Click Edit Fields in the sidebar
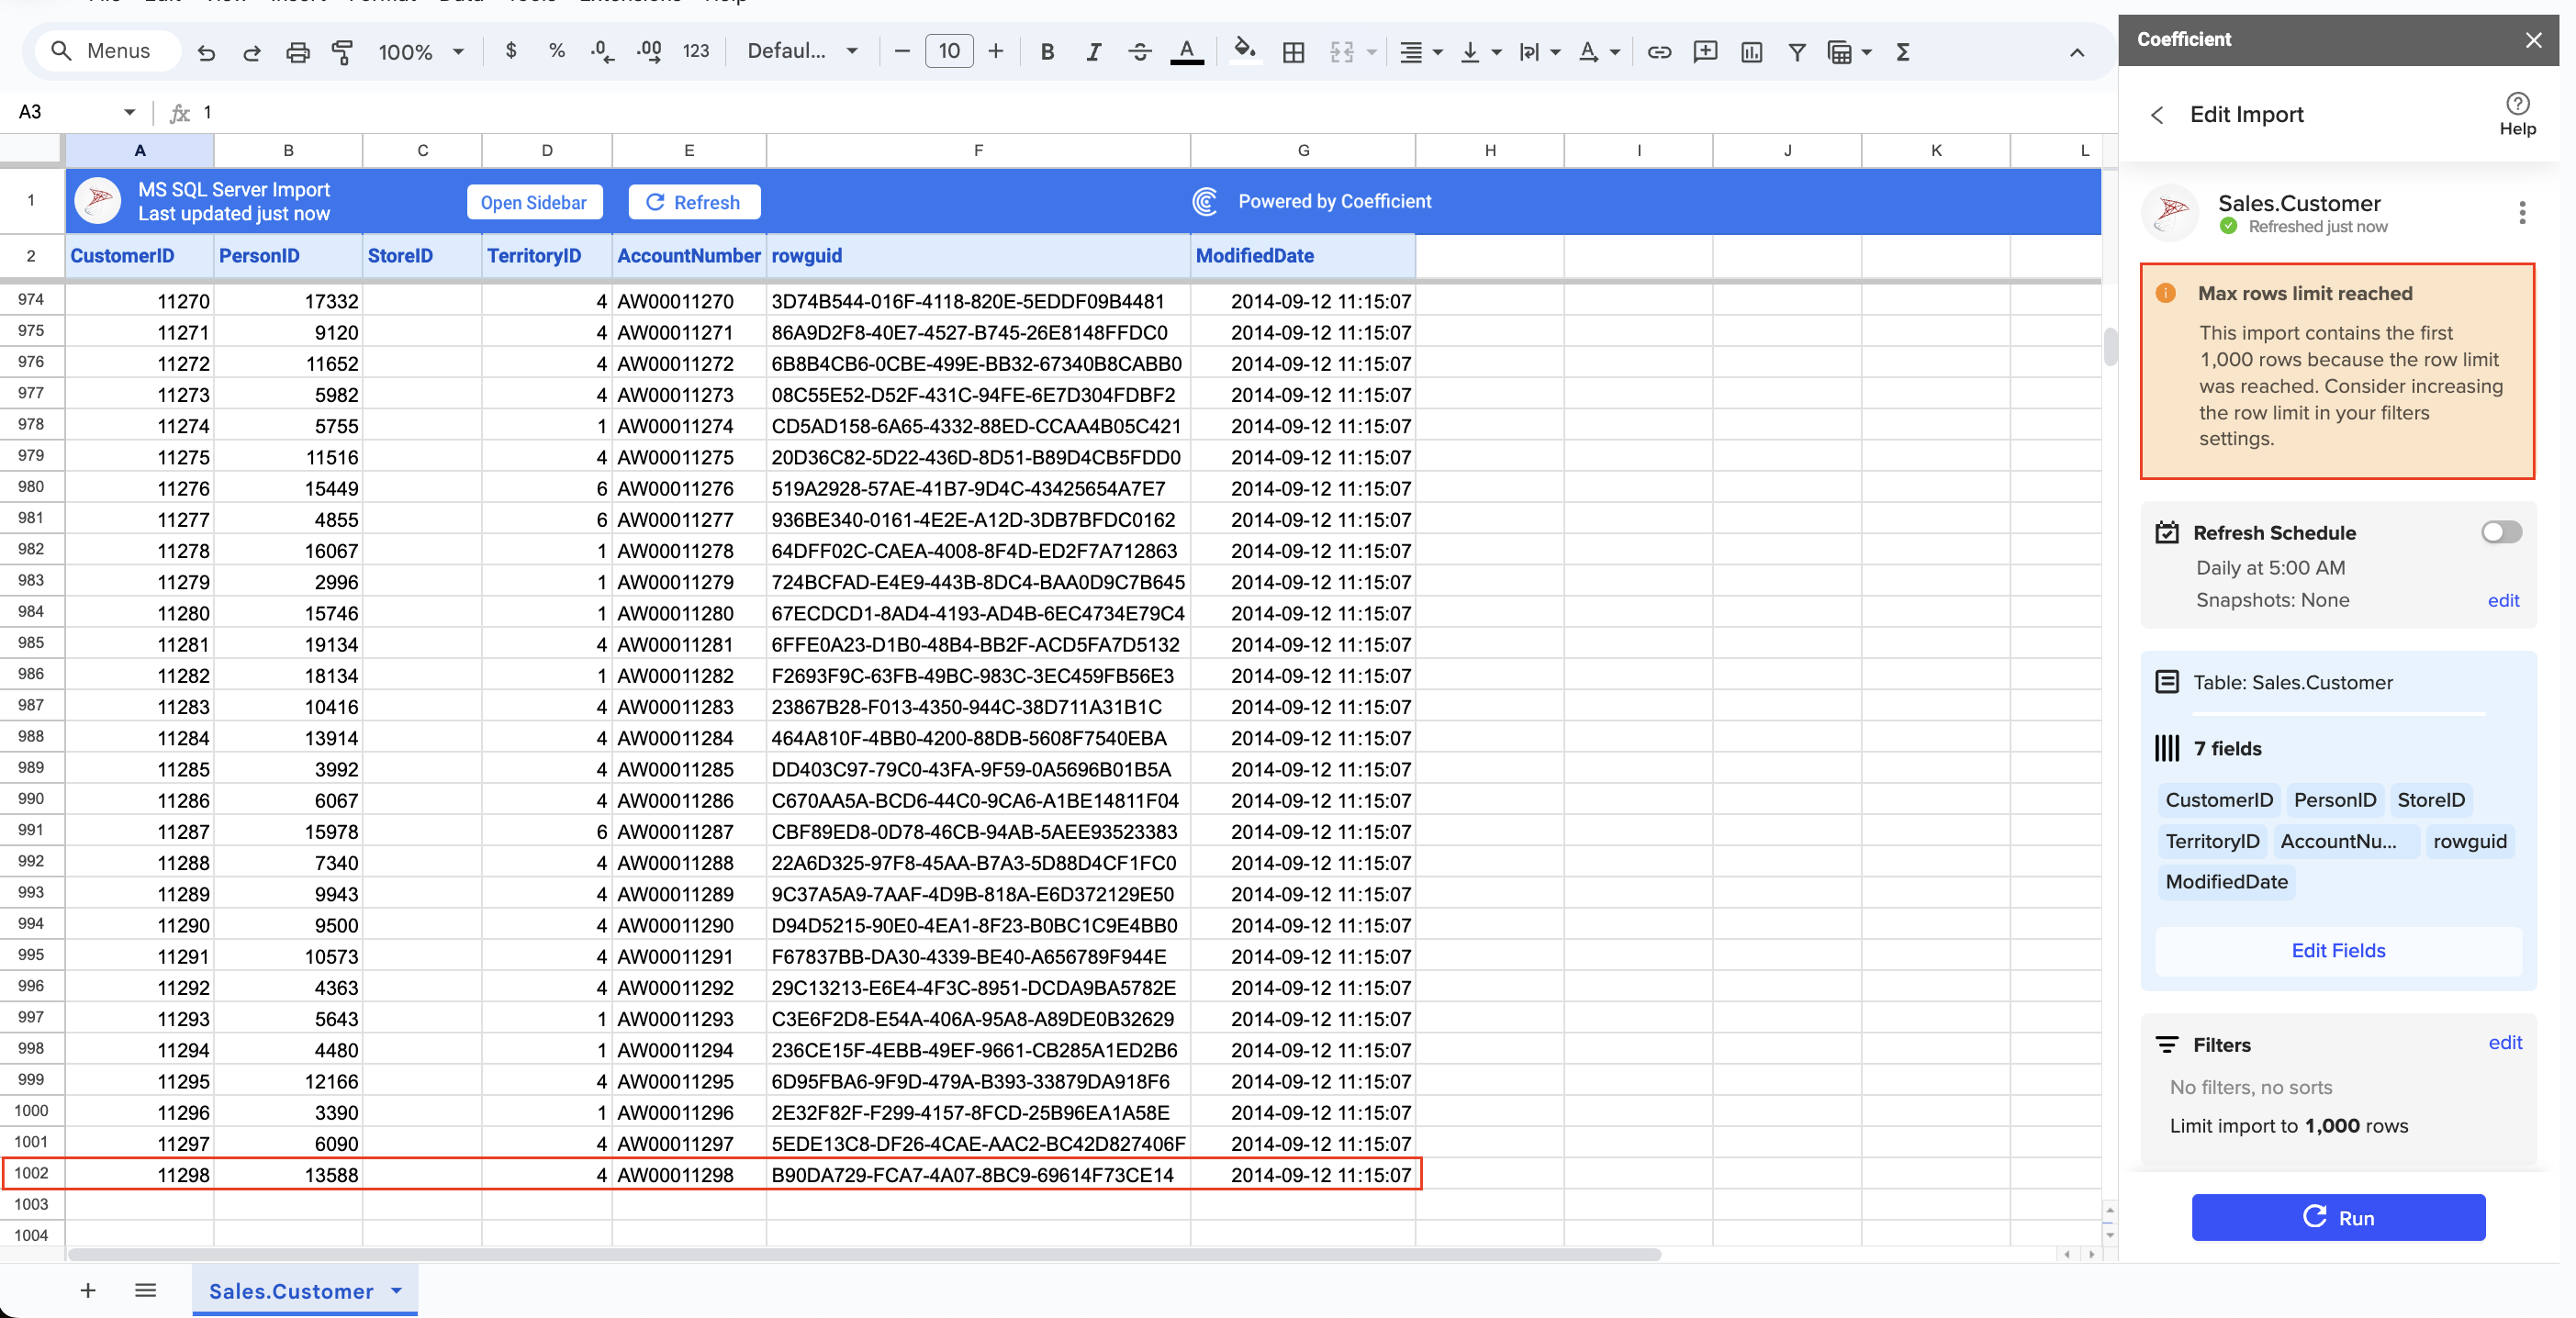 point(2338,950)
